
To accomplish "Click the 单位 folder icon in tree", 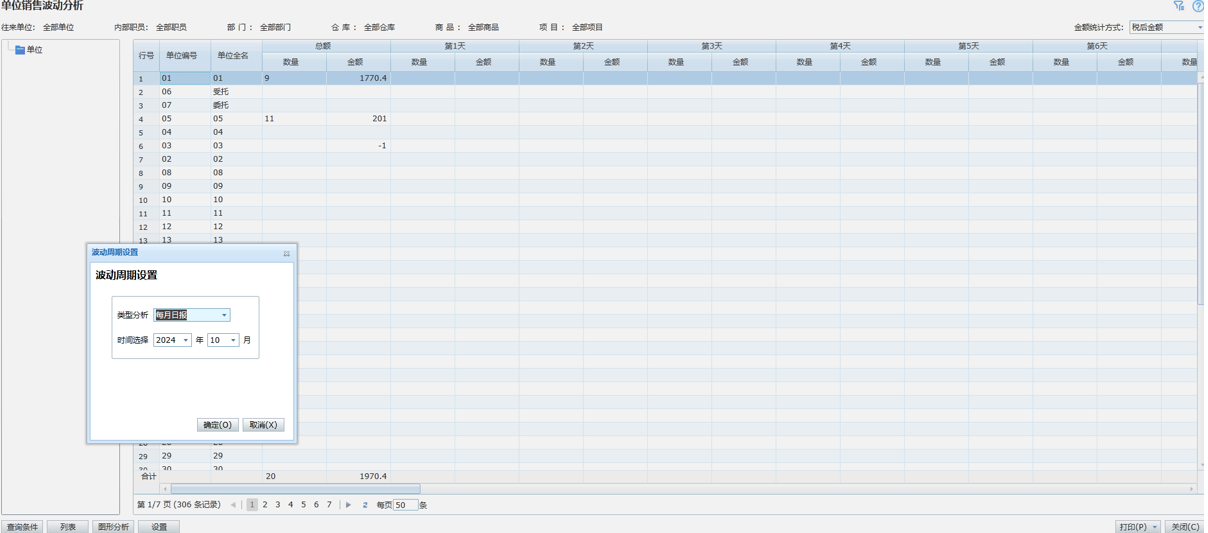I will (x=20, y=50).
